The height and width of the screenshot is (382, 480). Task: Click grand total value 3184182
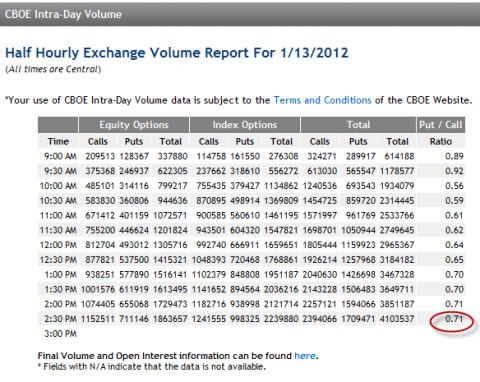pyautogui.click(x=397, y=260)
